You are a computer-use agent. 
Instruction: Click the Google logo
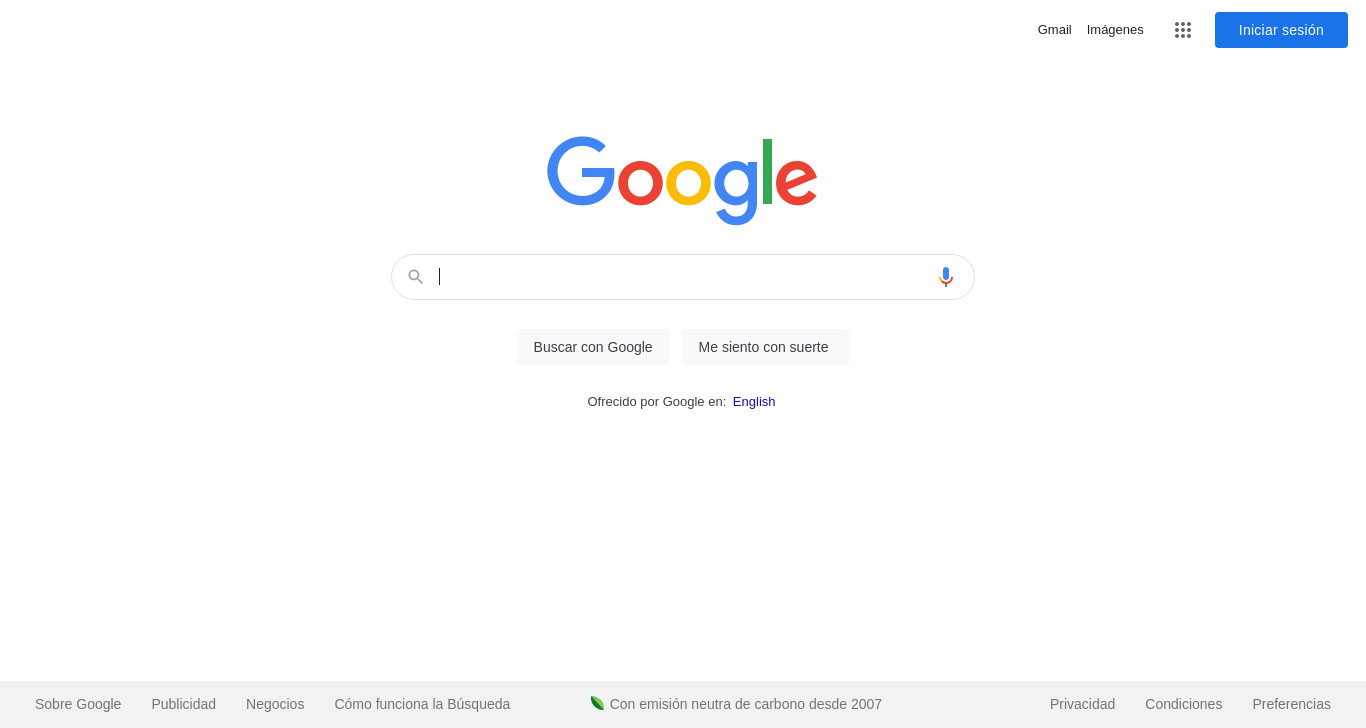(682, 180)
